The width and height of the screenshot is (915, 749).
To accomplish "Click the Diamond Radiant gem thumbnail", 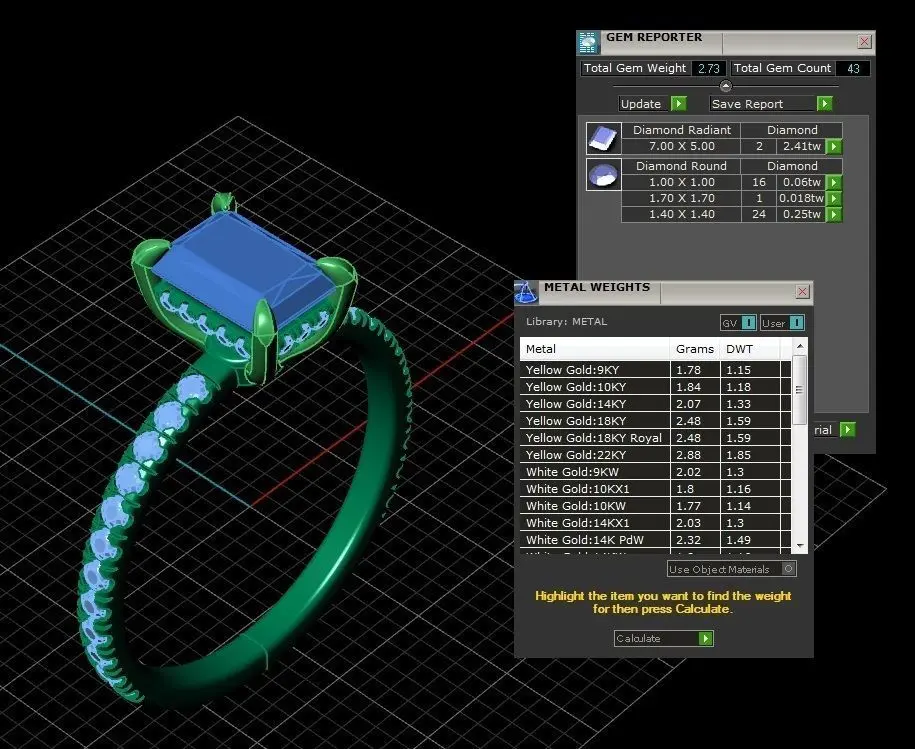I will click(x=603, y=139).
